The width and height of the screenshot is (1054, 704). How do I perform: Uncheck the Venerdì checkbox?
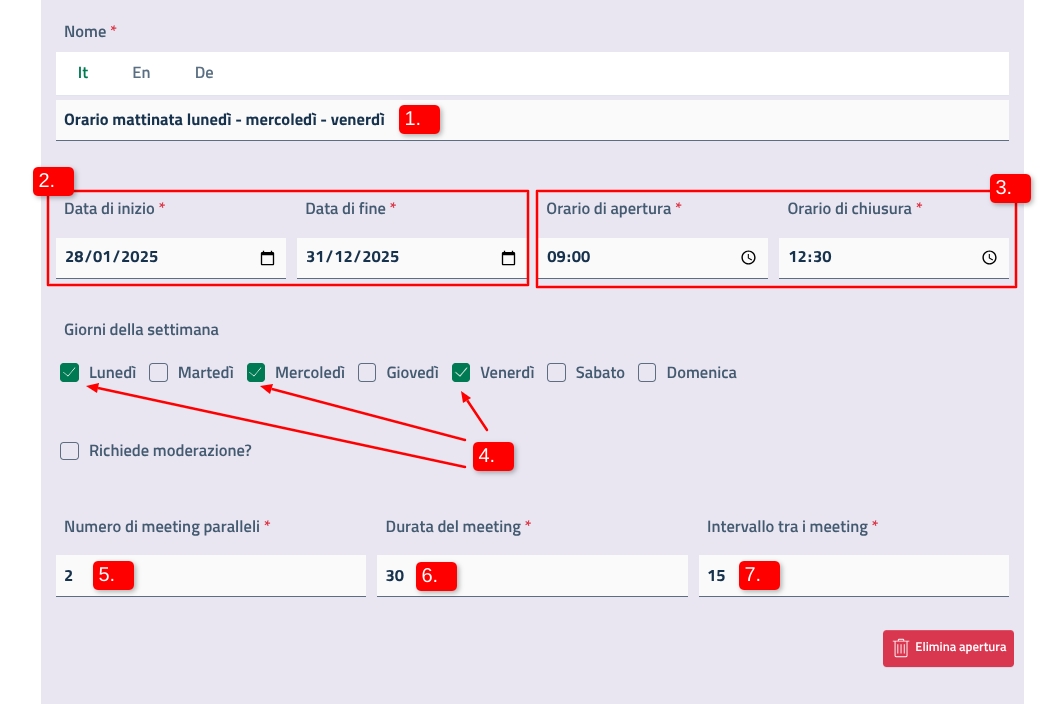461,373
